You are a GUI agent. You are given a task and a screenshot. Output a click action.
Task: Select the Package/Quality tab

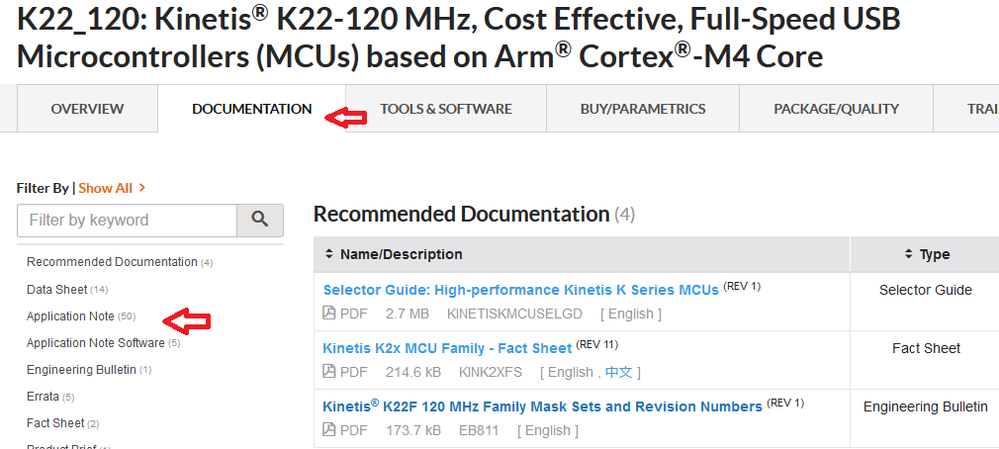coord(836,109)
